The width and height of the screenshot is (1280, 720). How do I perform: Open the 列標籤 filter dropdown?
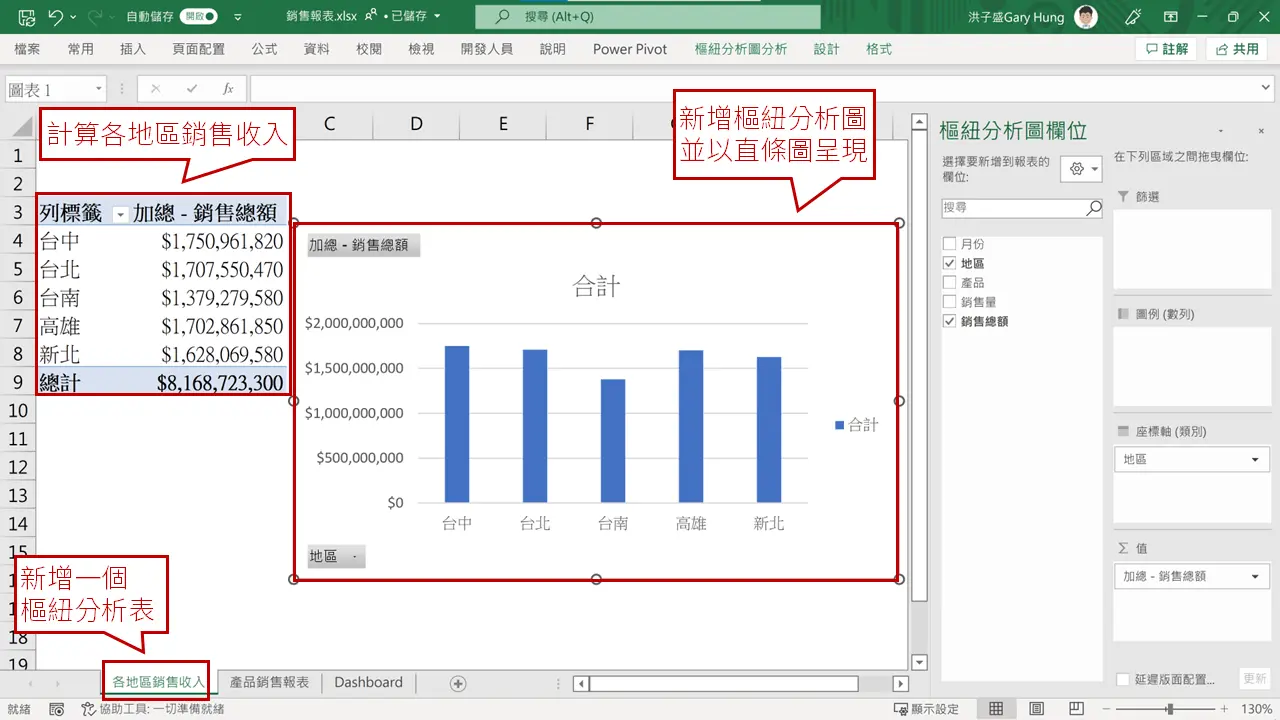121,214
